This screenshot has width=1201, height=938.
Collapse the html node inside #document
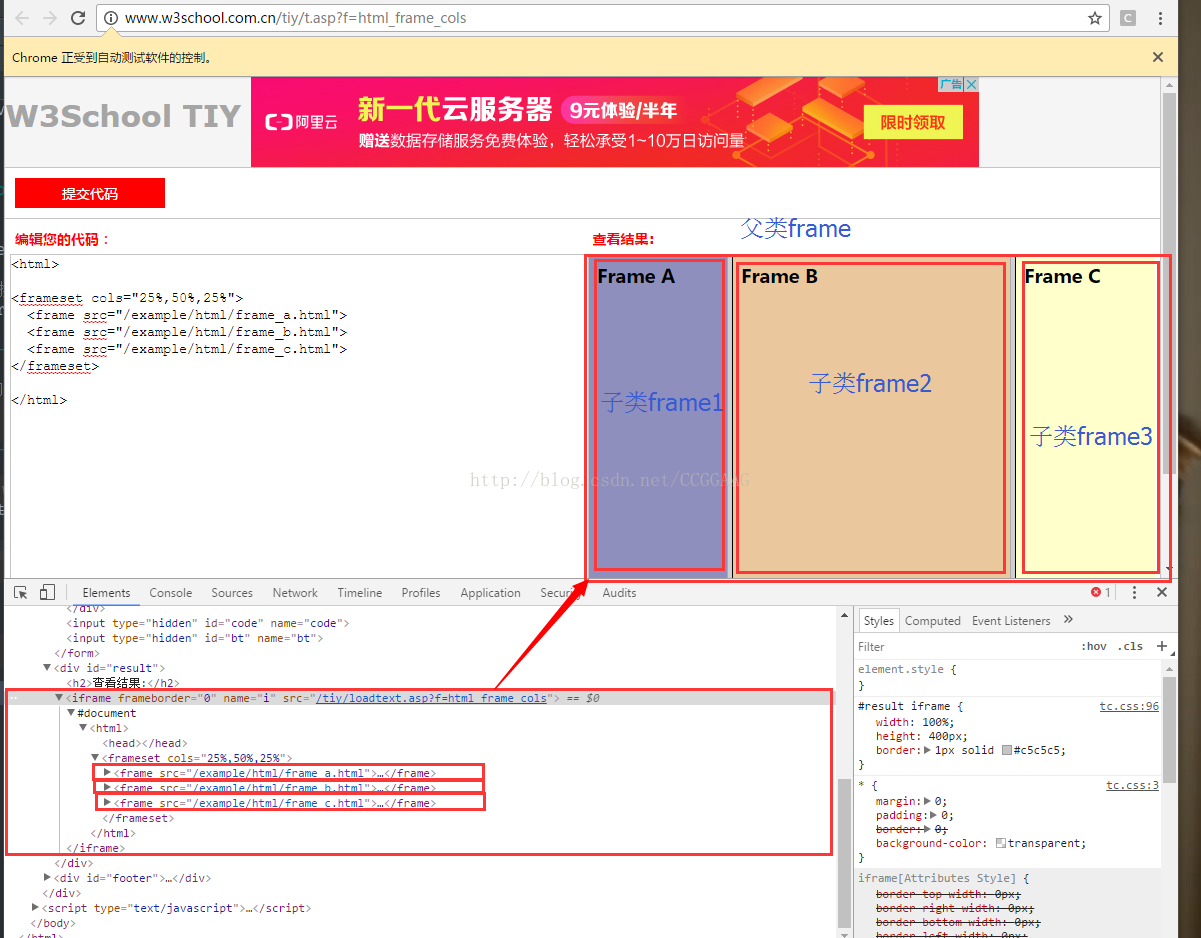pos(83,728)
